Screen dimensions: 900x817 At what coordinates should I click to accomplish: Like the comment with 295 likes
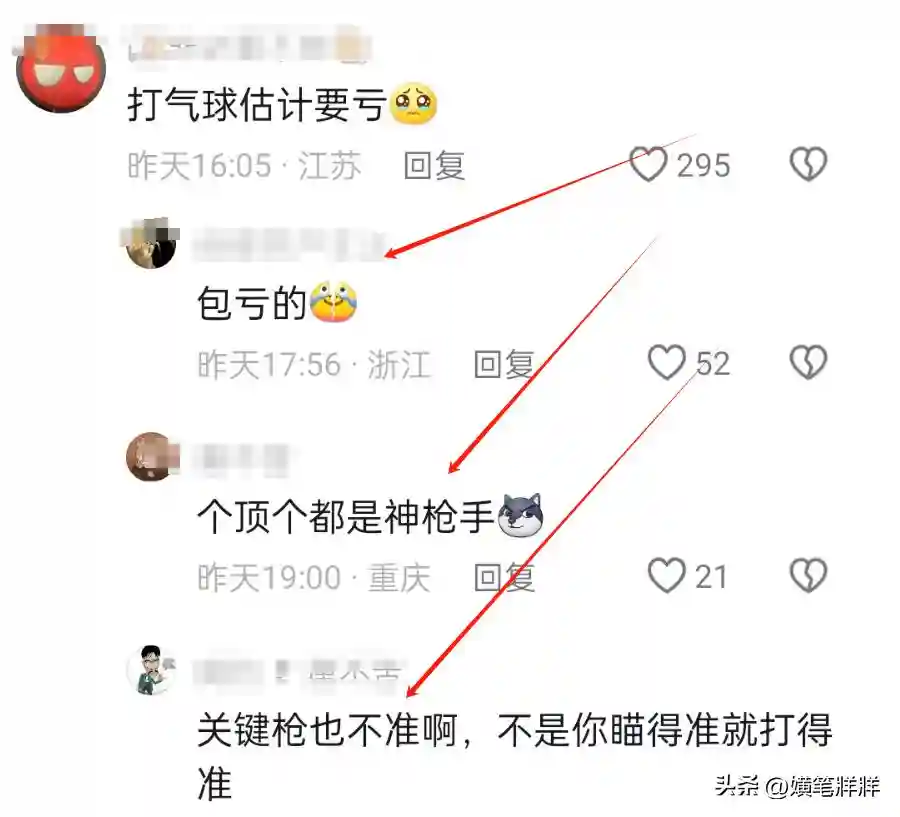[x=648, y=165]
